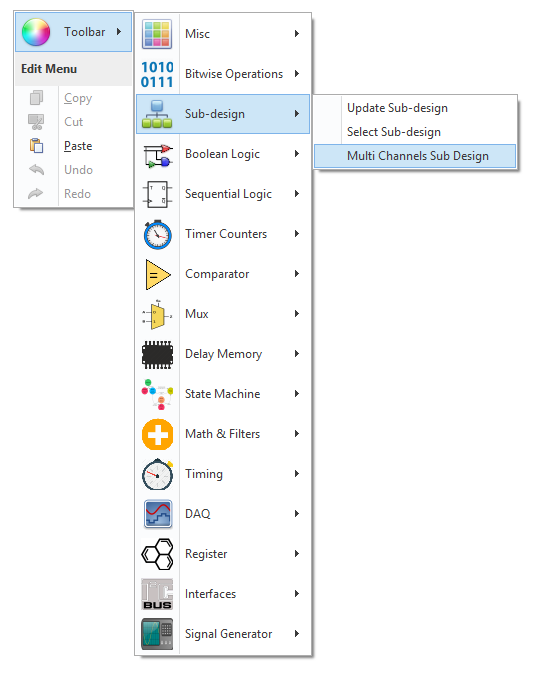539x679 pixels.
Task: Select Redo text in Edit Menu
Action: point(77,194)
